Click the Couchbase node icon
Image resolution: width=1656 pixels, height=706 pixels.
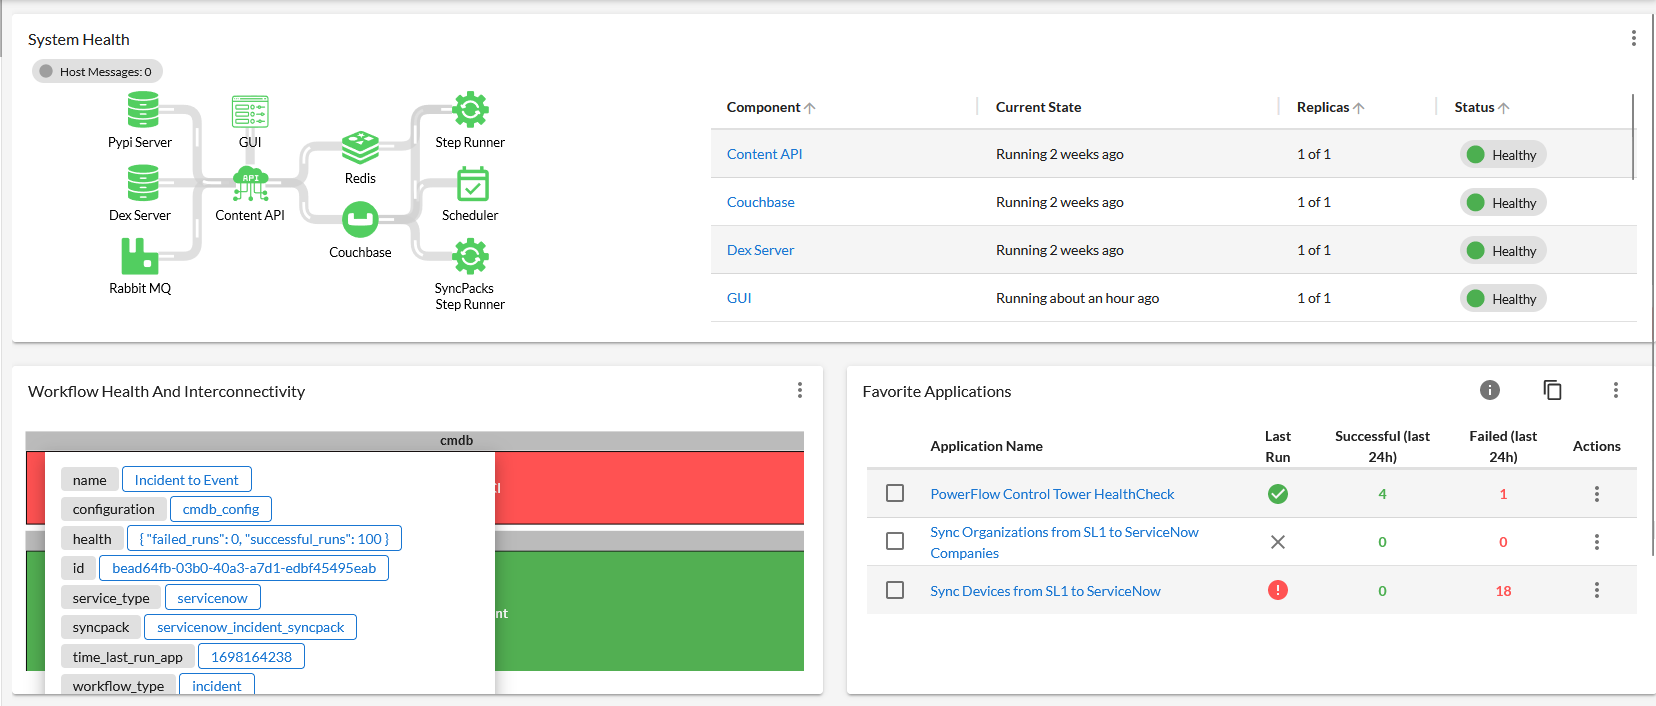point(360,220)
